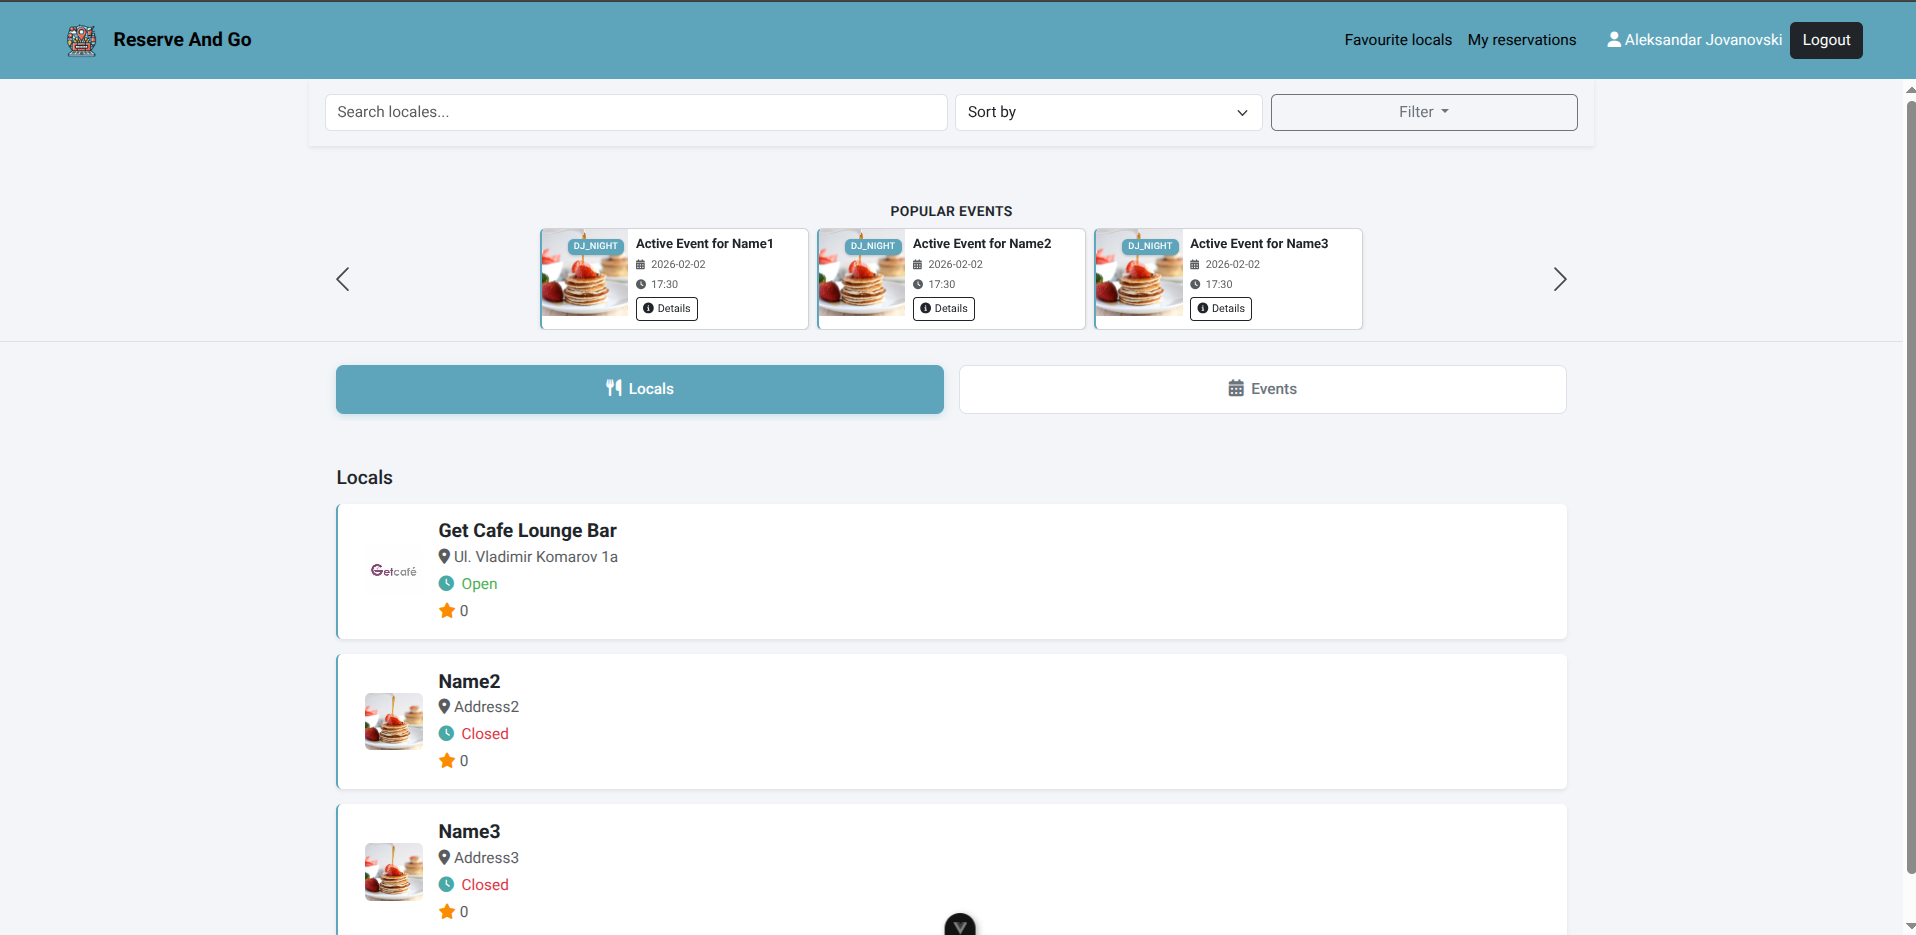
Task: Open Favourite locals page
Action: [x=1397, y=40]
